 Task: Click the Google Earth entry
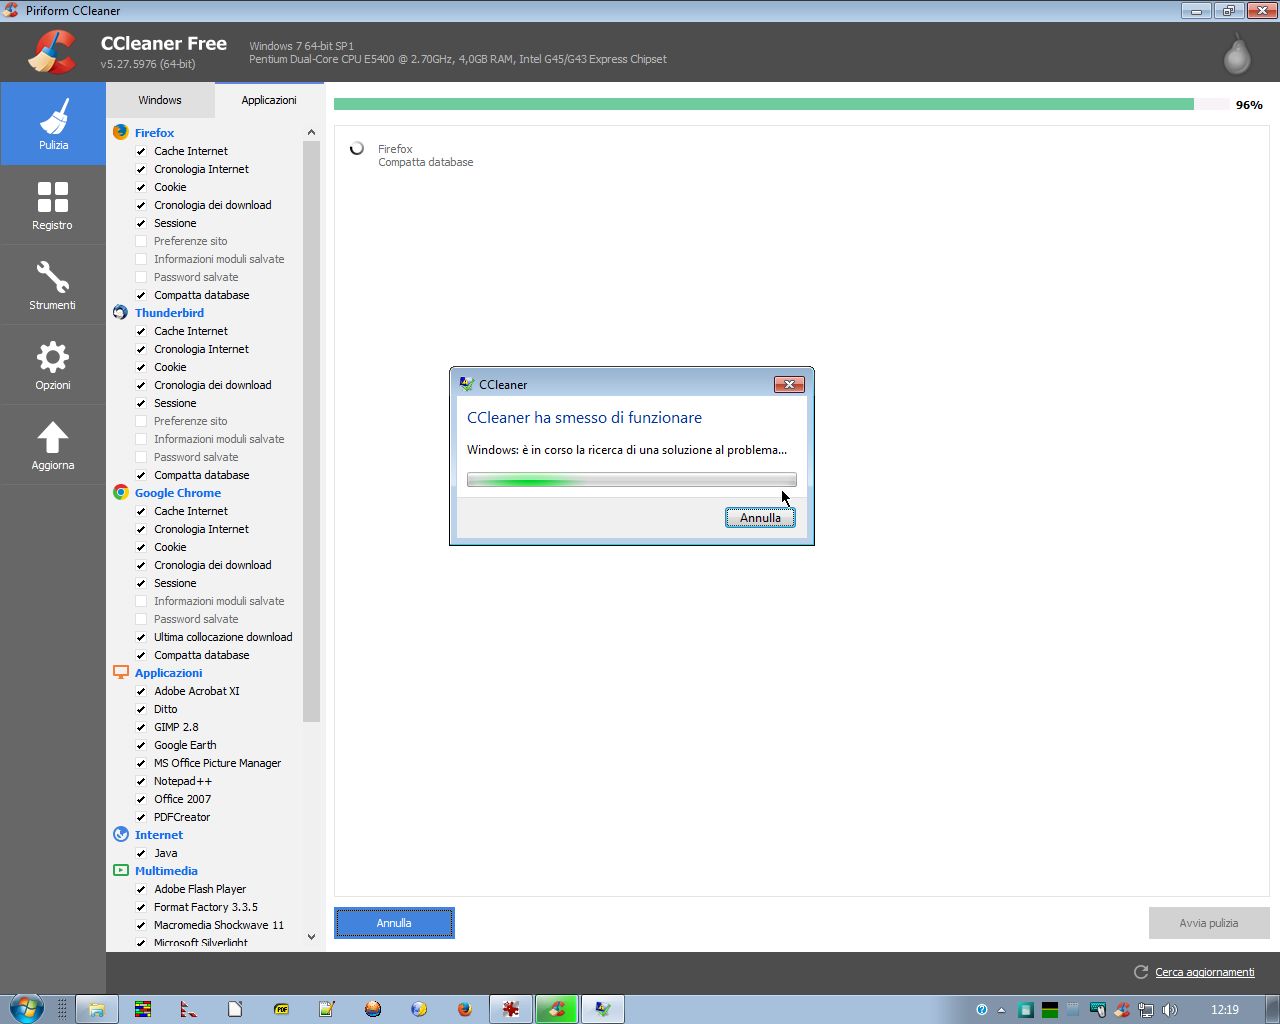click(x=185, y=745)
